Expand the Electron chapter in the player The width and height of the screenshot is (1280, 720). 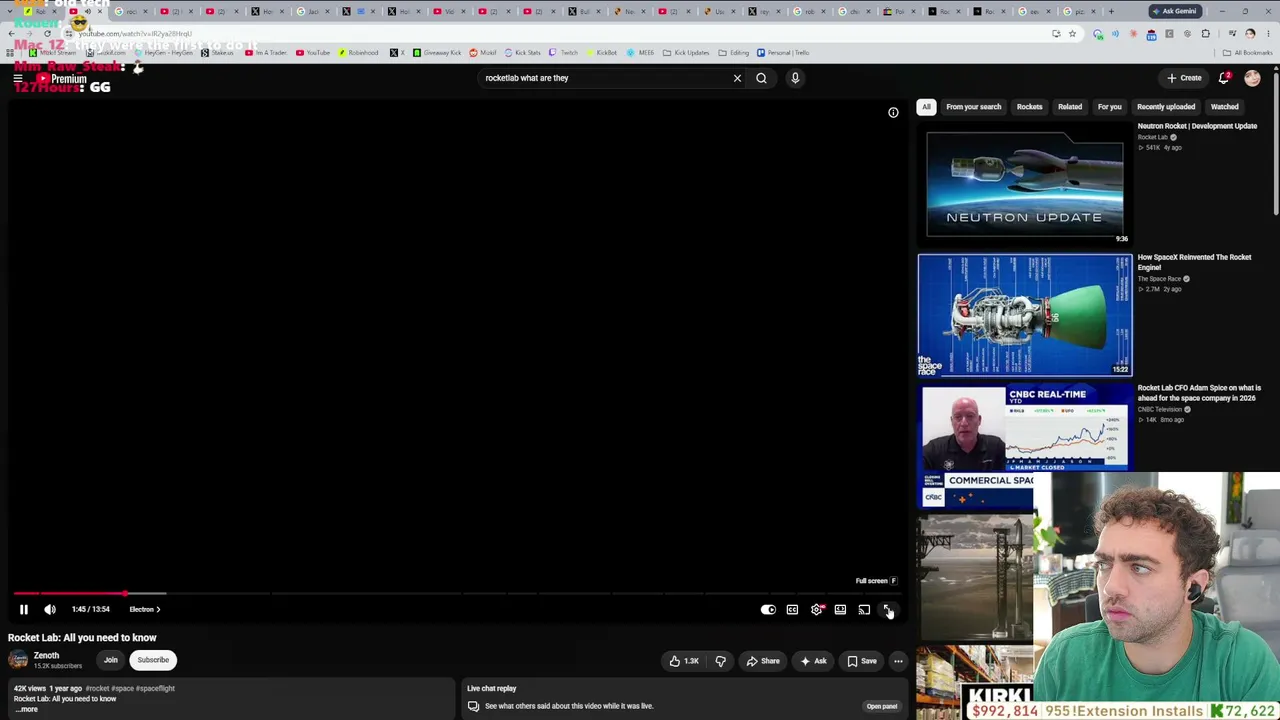click(x=144, y=609)
